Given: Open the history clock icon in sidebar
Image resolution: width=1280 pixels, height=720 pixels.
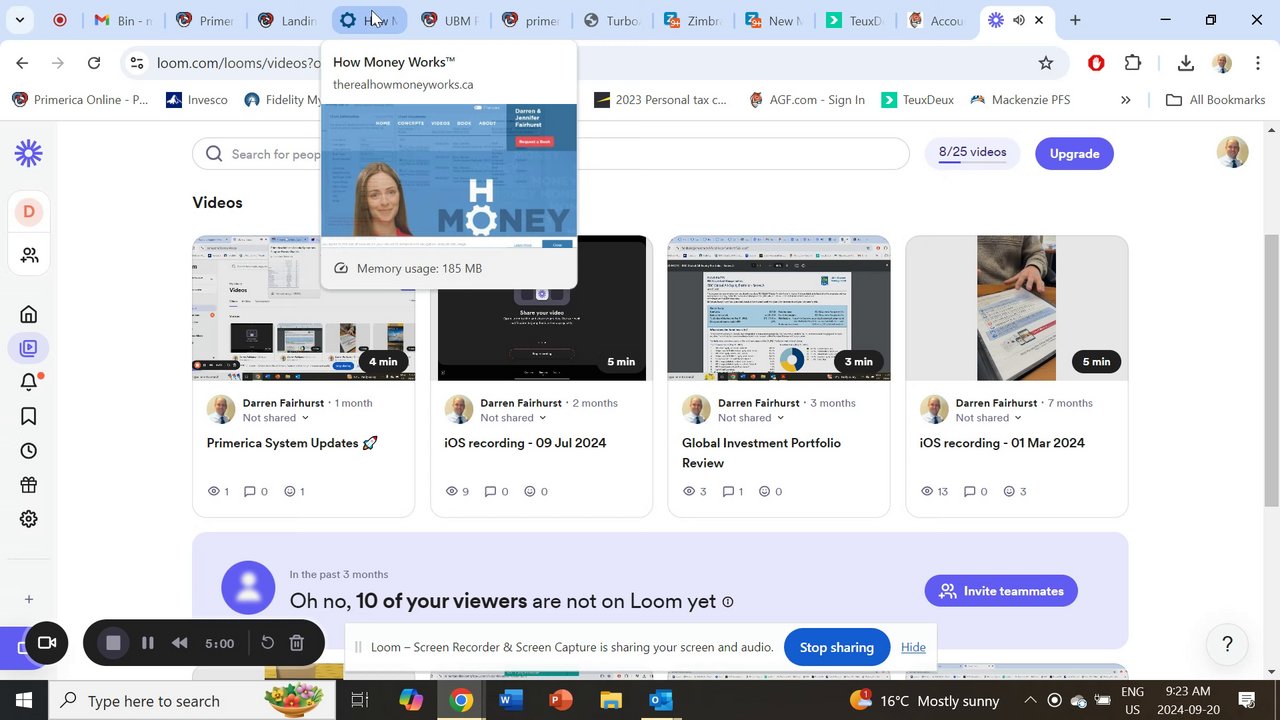Looking at the screenshot, I should pos(29,451).
